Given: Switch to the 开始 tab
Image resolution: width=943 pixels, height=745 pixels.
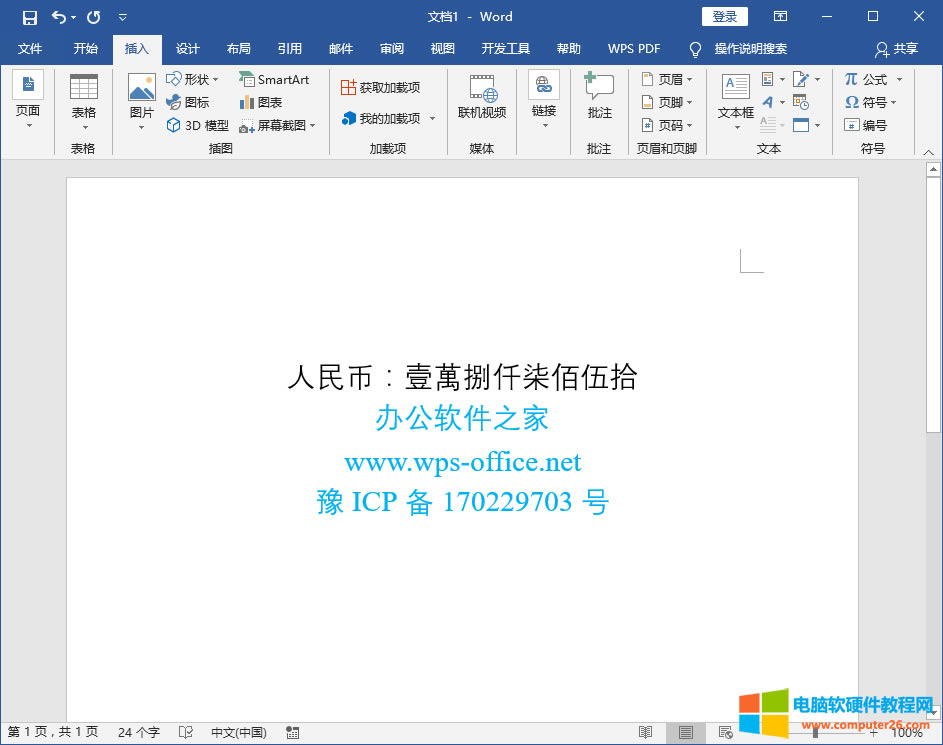Looking at the screenshot, I should [x=85, y=49].
